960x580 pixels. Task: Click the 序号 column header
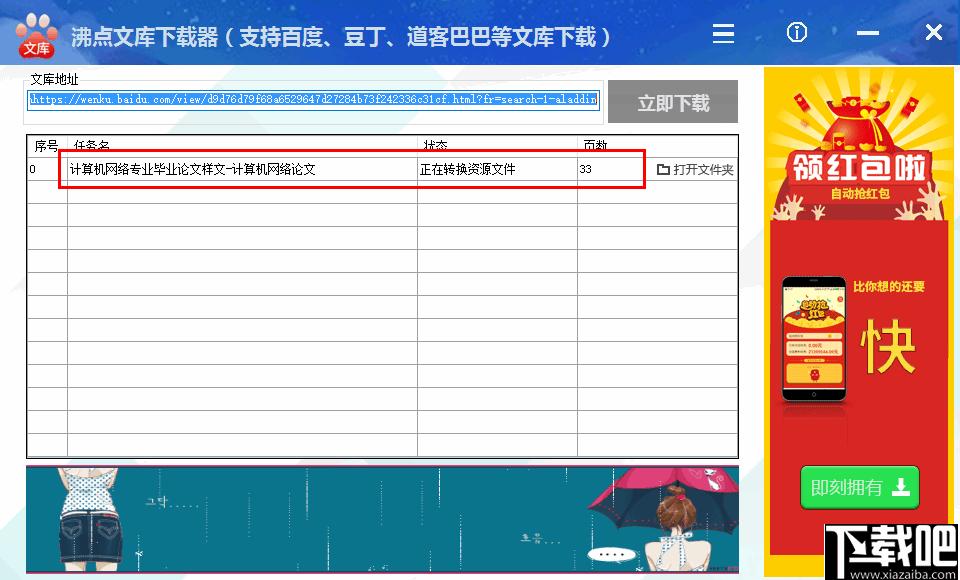pos(47,146)
